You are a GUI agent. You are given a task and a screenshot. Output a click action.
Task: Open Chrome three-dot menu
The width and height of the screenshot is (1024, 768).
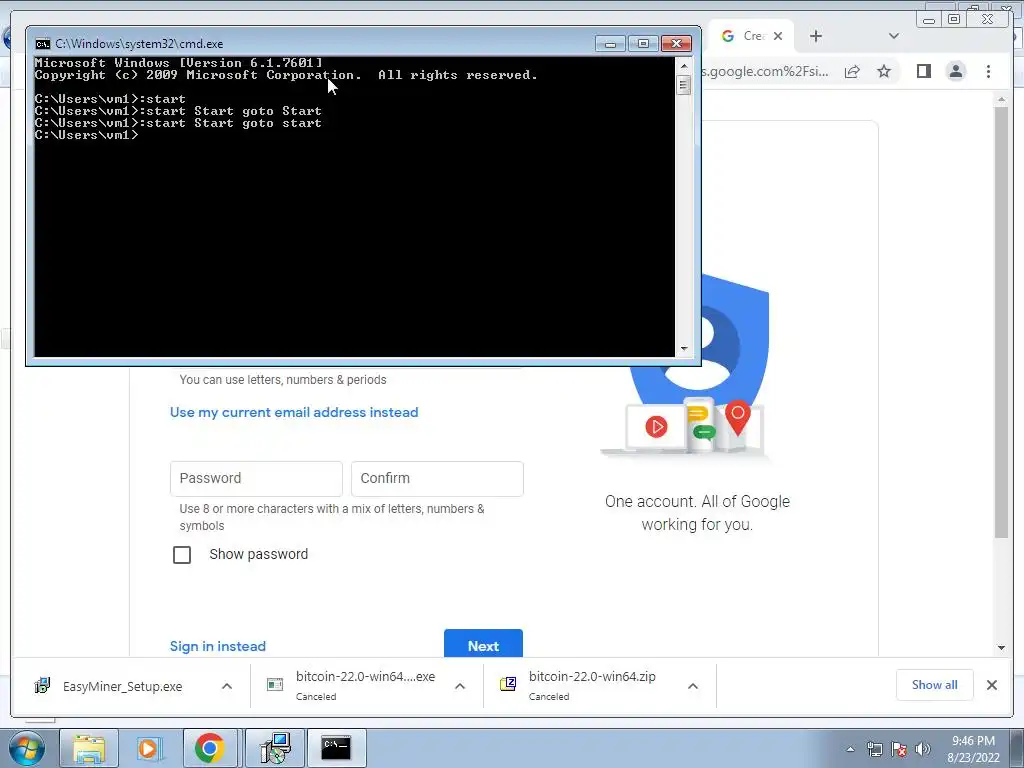tap(988, 71)
